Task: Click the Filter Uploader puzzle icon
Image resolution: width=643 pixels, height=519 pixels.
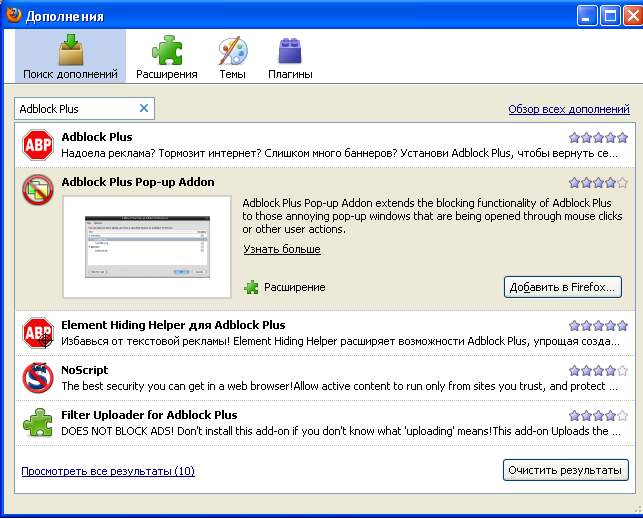Action: [x=38, y=423]
